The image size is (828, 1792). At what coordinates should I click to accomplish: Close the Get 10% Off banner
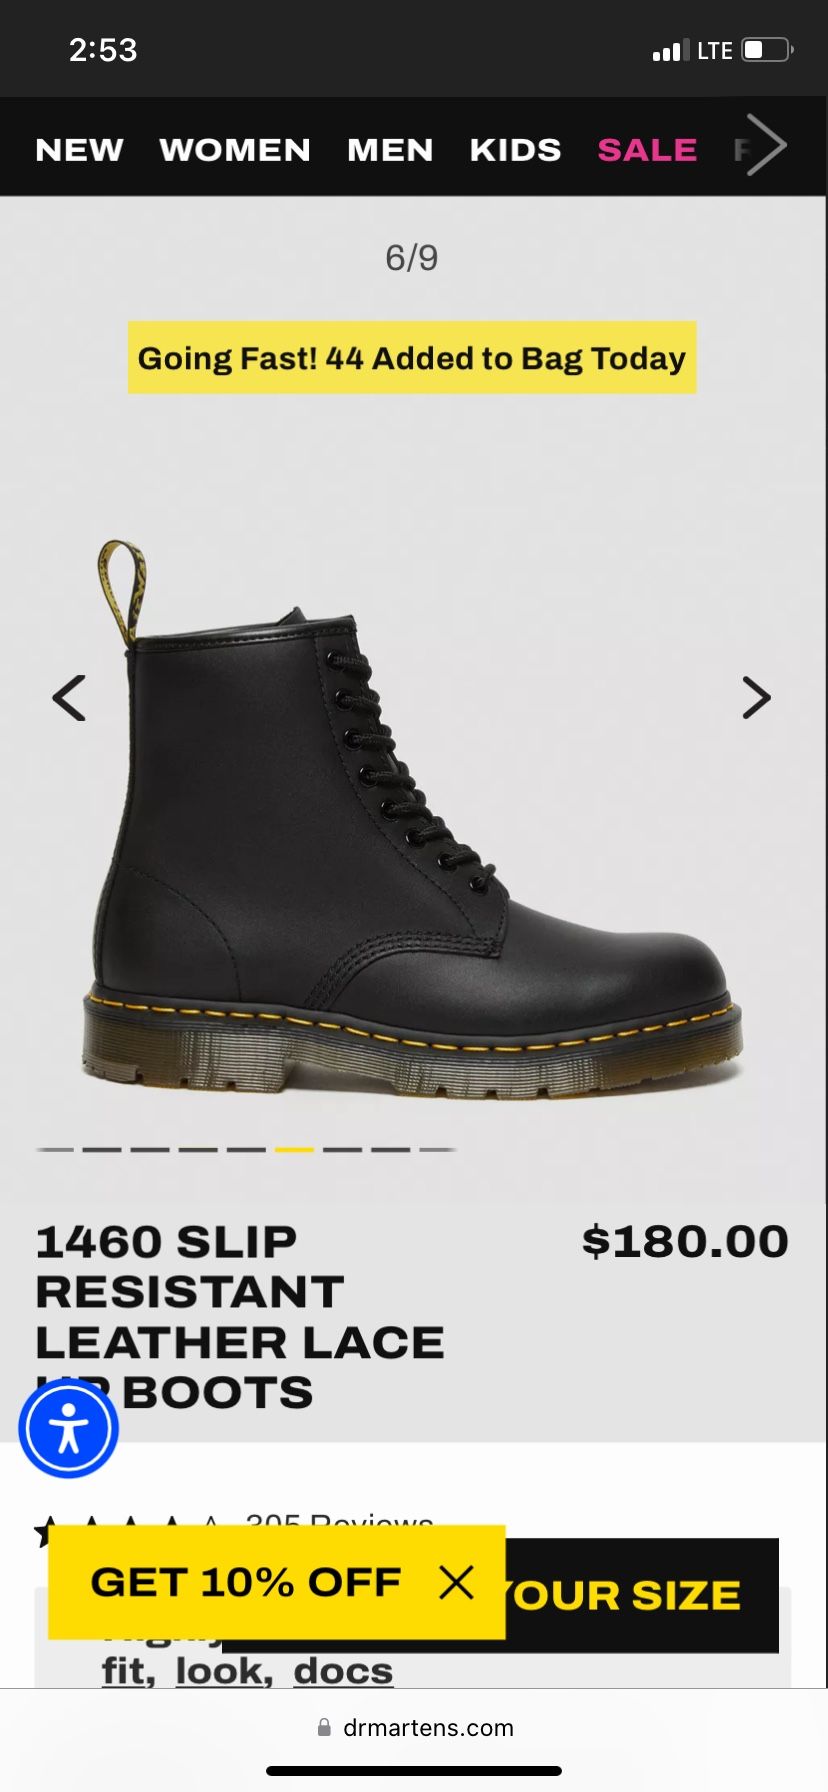pos(456,1582)
